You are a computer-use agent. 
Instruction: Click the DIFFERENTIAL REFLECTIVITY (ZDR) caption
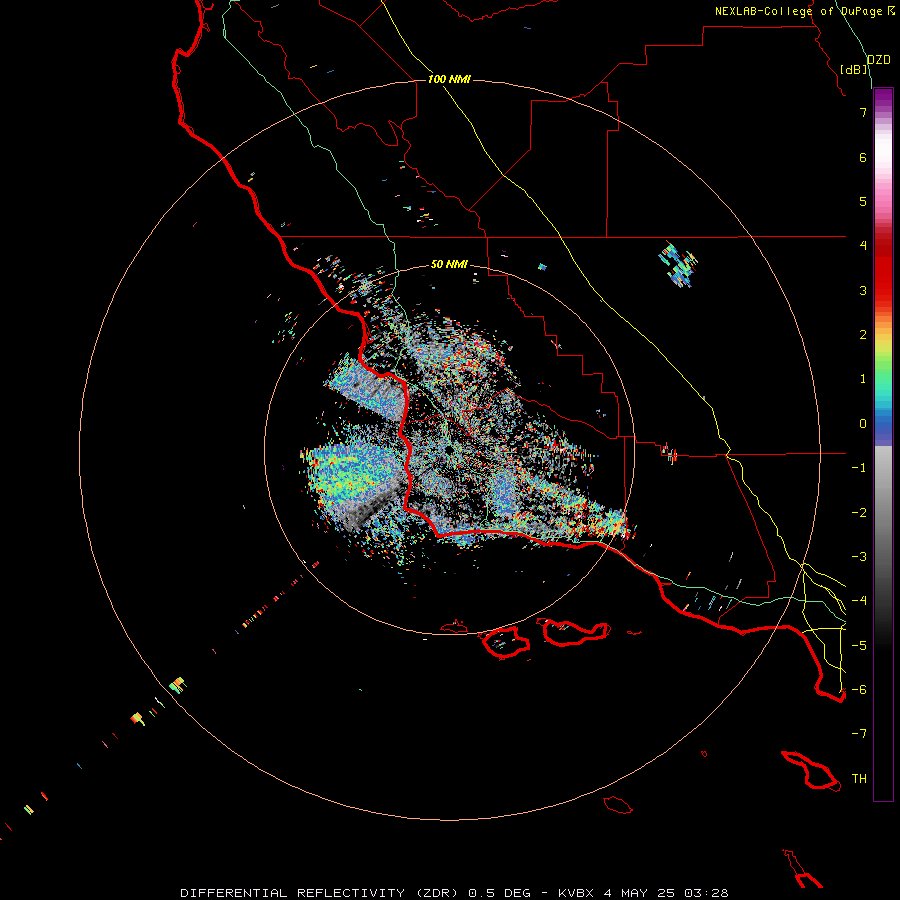coord(319,893)
